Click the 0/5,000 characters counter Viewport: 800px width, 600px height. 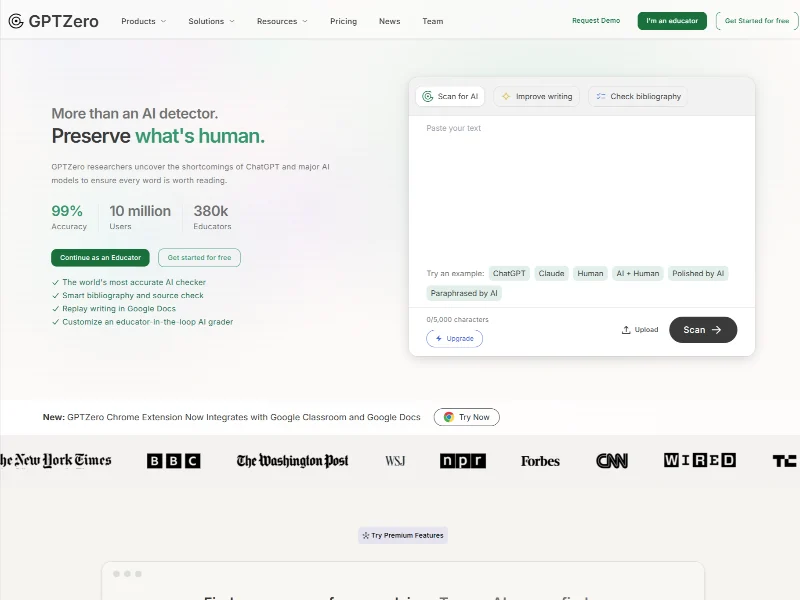(x=457, y=319)
